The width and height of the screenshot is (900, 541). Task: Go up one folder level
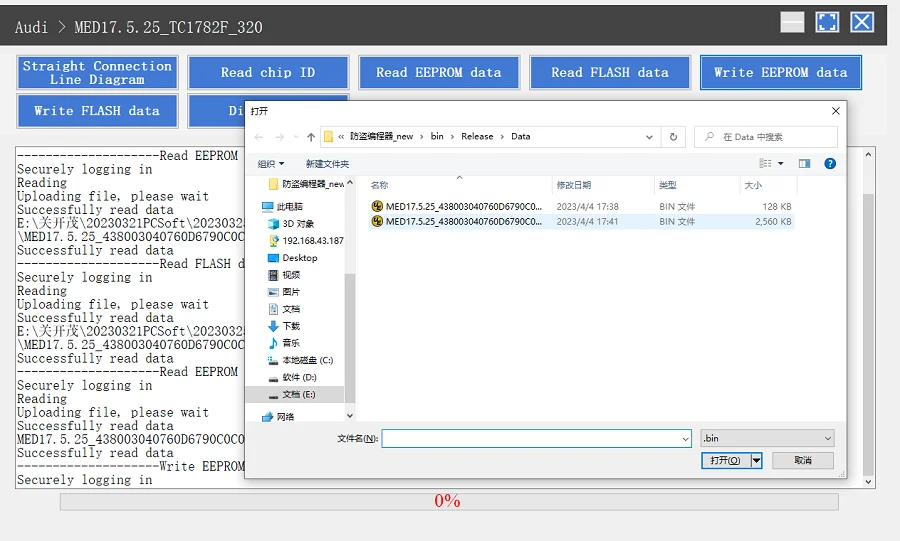tap(311, 137)
